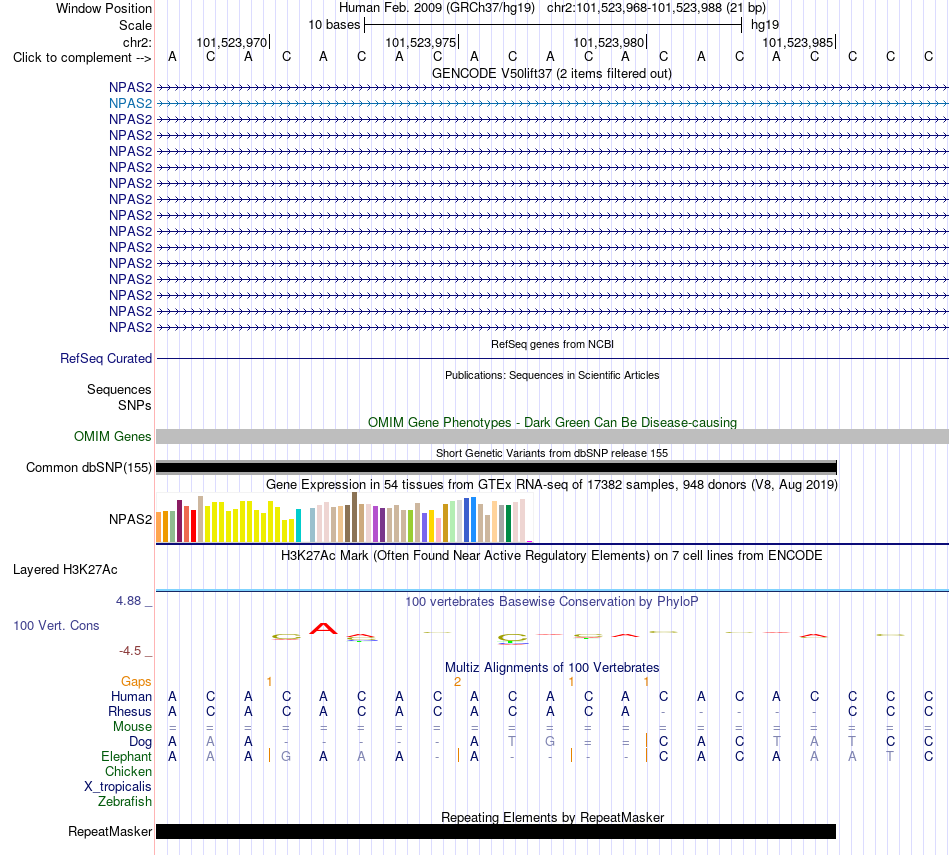This screenshot has width=950, height=855.
Task: Click the '10 bases' scale bar label
Action: [334, 25]
